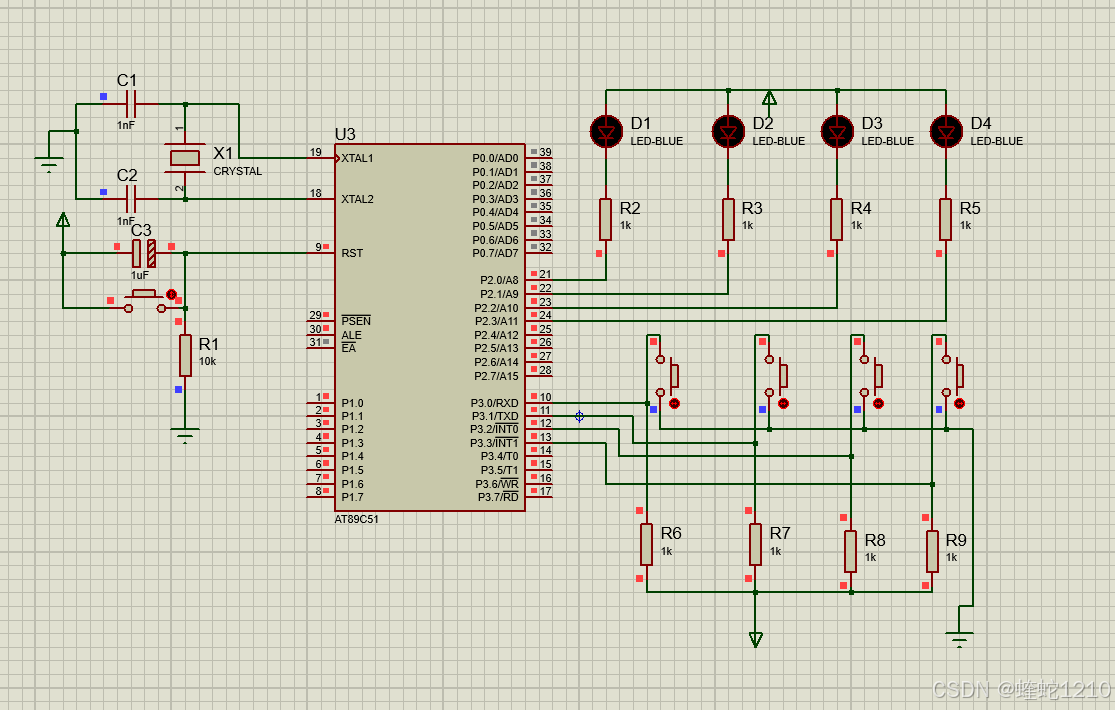Viewport: 1115px width, 710px height.
Task: Click the power terminal below R7
Action: tap(756, 640)
